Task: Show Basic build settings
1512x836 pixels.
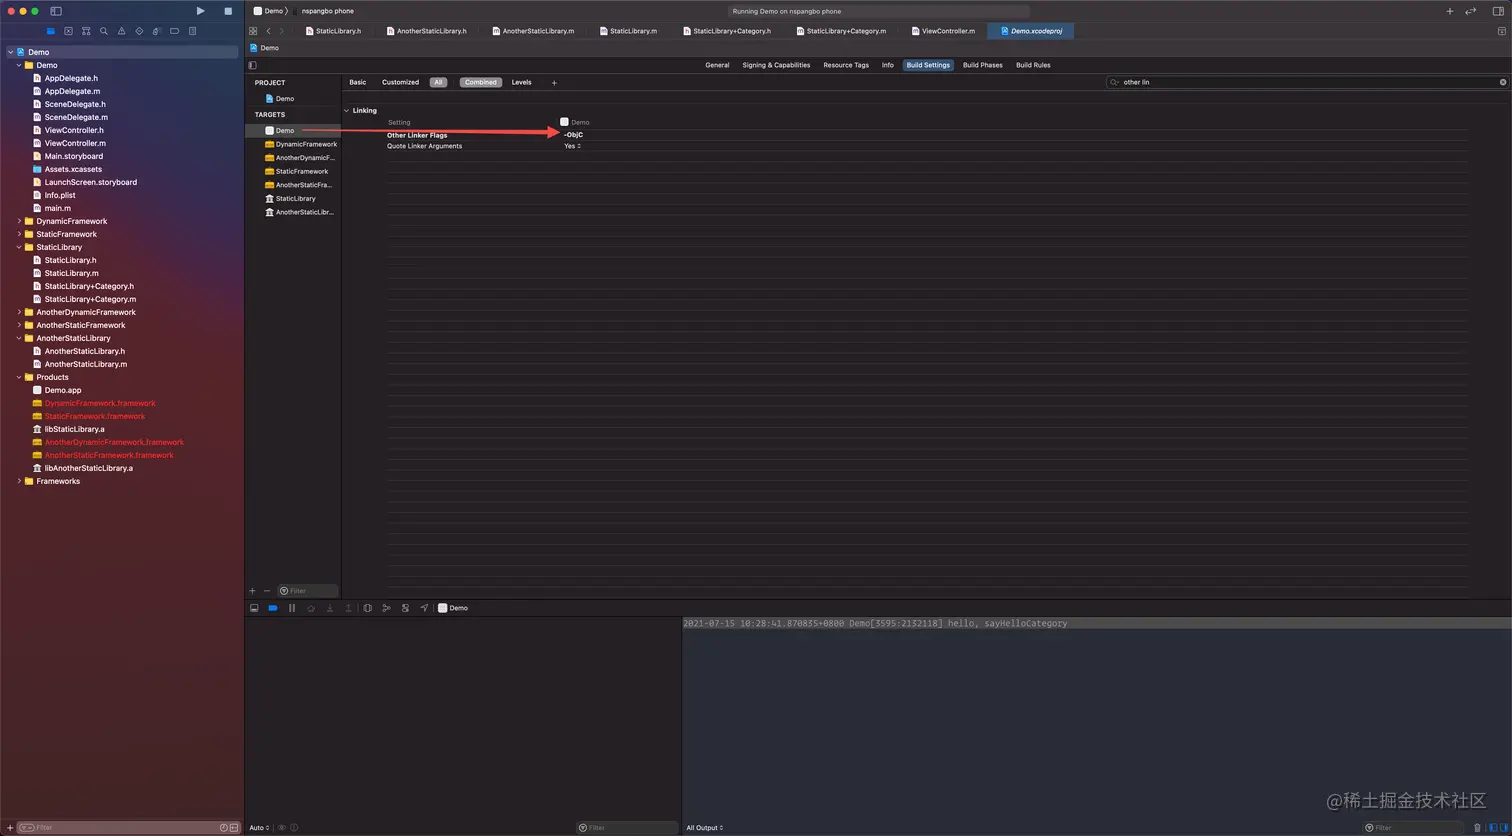Action: point(357,82)
